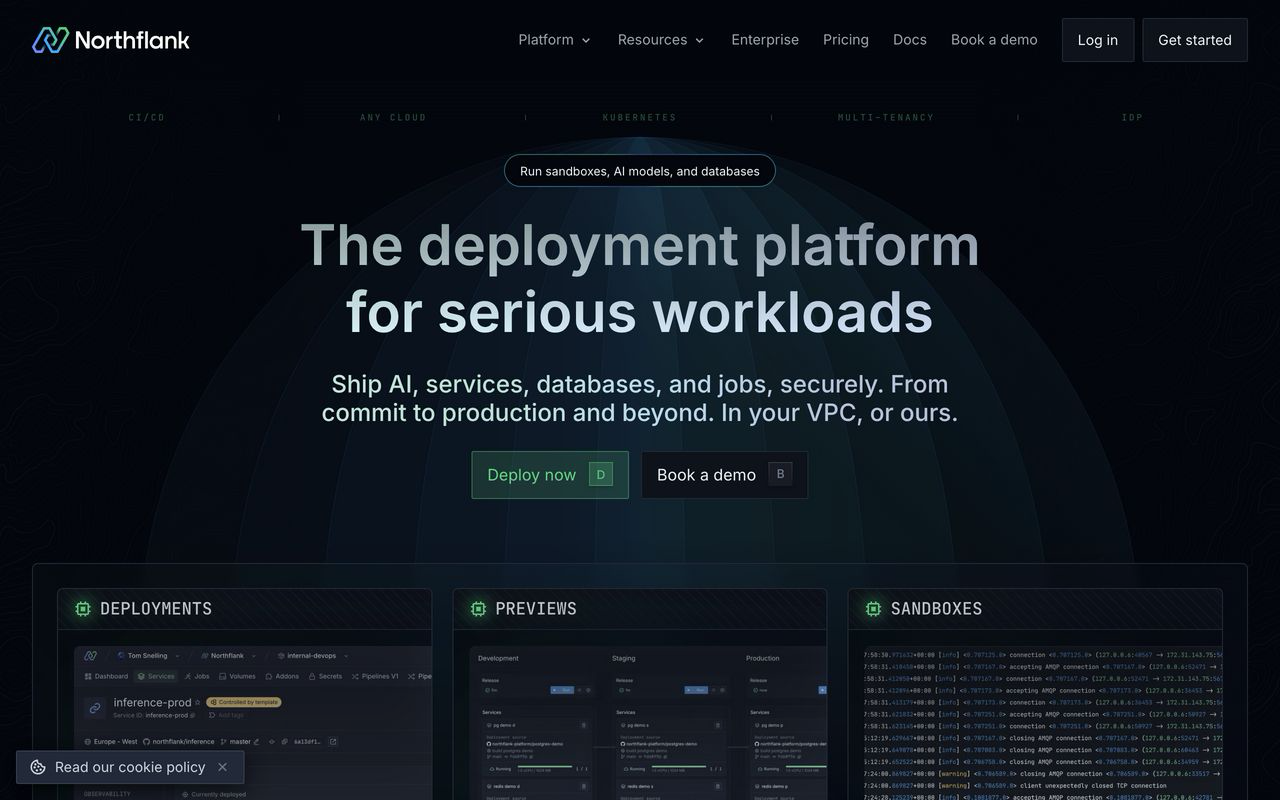Click the northflank/inference repository text
Screen dimensions: 1280x800
(x=184, y=741)
